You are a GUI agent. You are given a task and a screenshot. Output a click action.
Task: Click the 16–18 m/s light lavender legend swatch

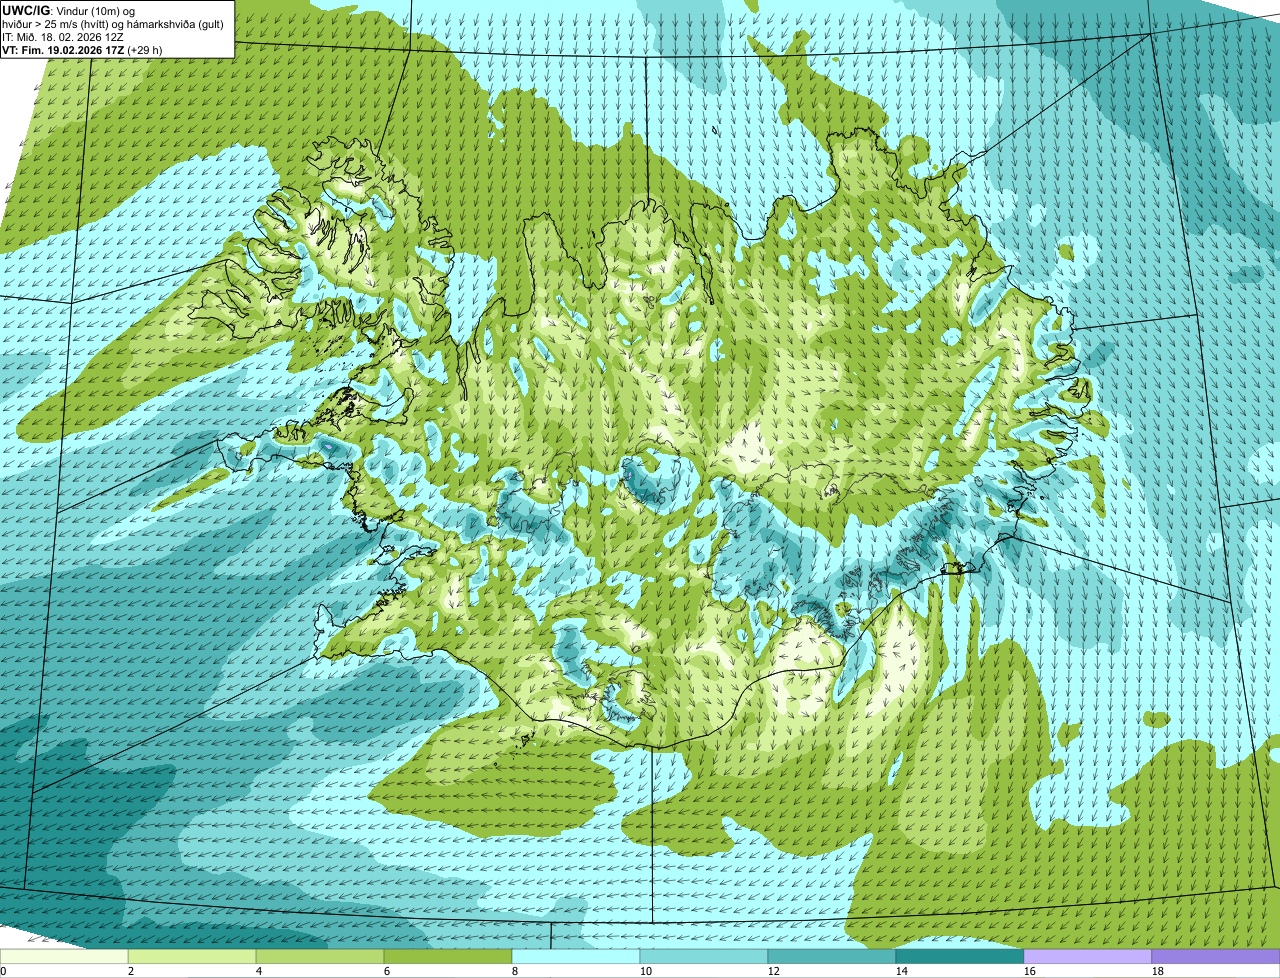[1088, 957]
